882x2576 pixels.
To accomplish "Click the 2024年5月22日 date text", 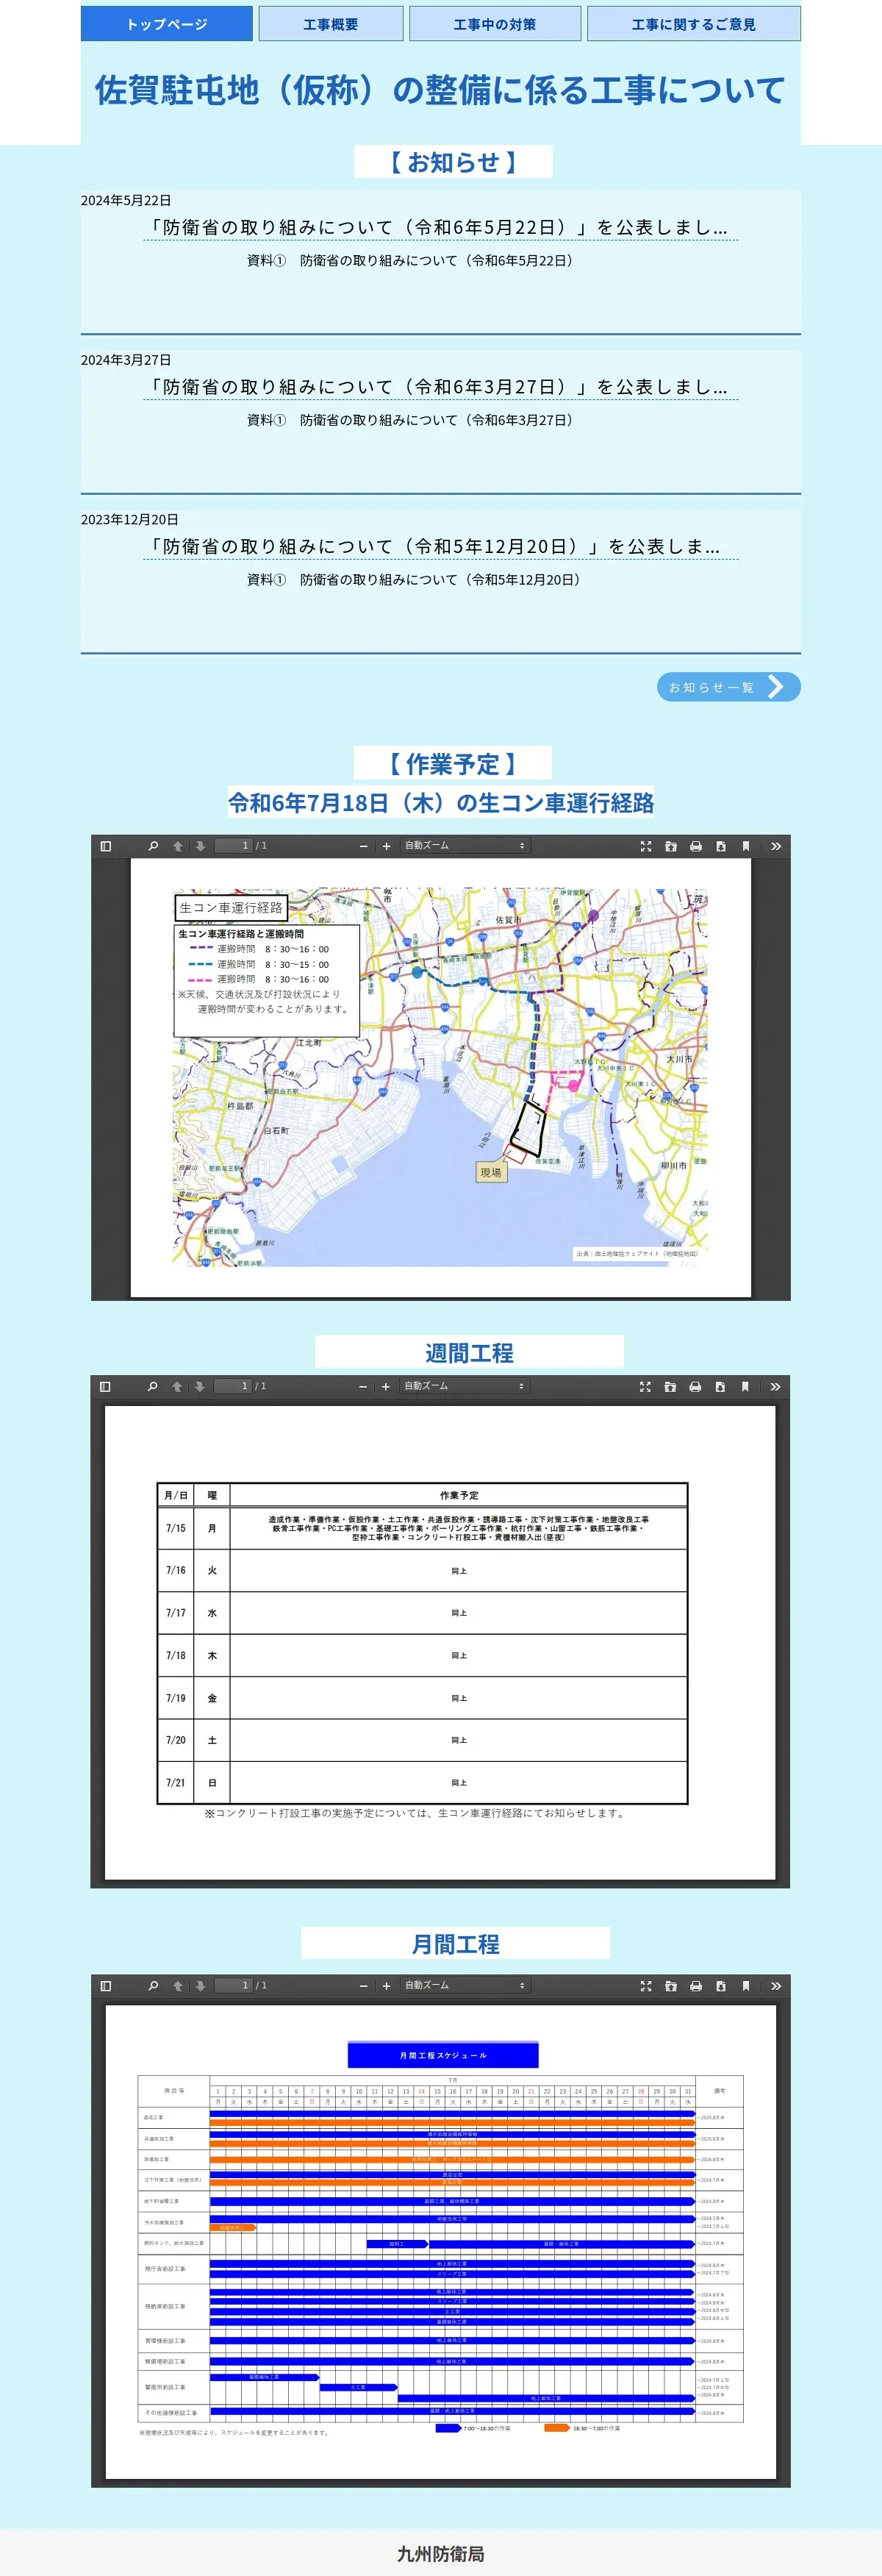I will [126, 201].
